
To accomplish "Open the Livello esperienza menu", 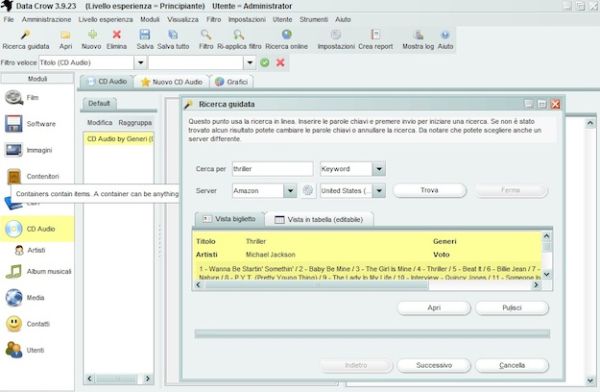I will coord(106,19).
